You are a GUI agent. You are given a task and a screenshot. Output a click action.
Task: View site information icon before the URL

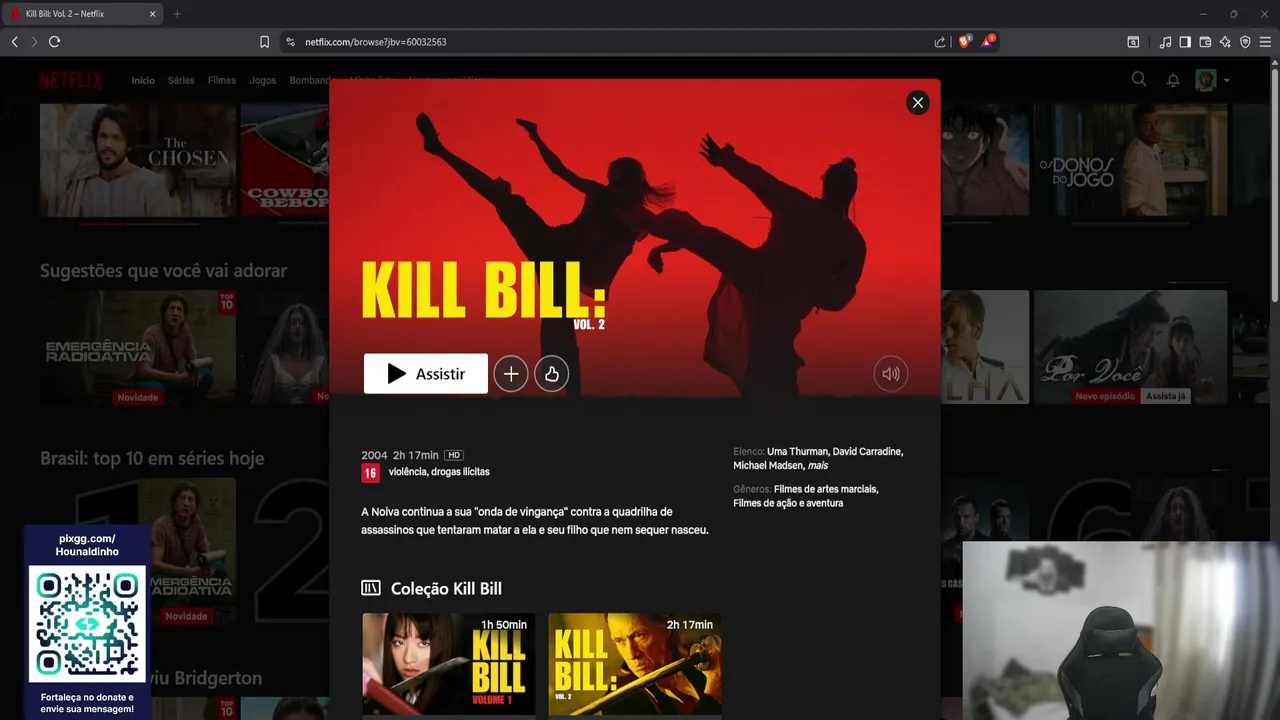click(x=291, y=42)
